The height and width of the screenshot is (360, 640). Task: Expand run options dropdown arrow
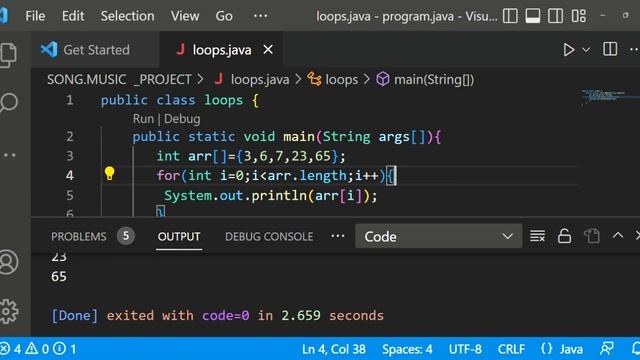click(586, 50)
